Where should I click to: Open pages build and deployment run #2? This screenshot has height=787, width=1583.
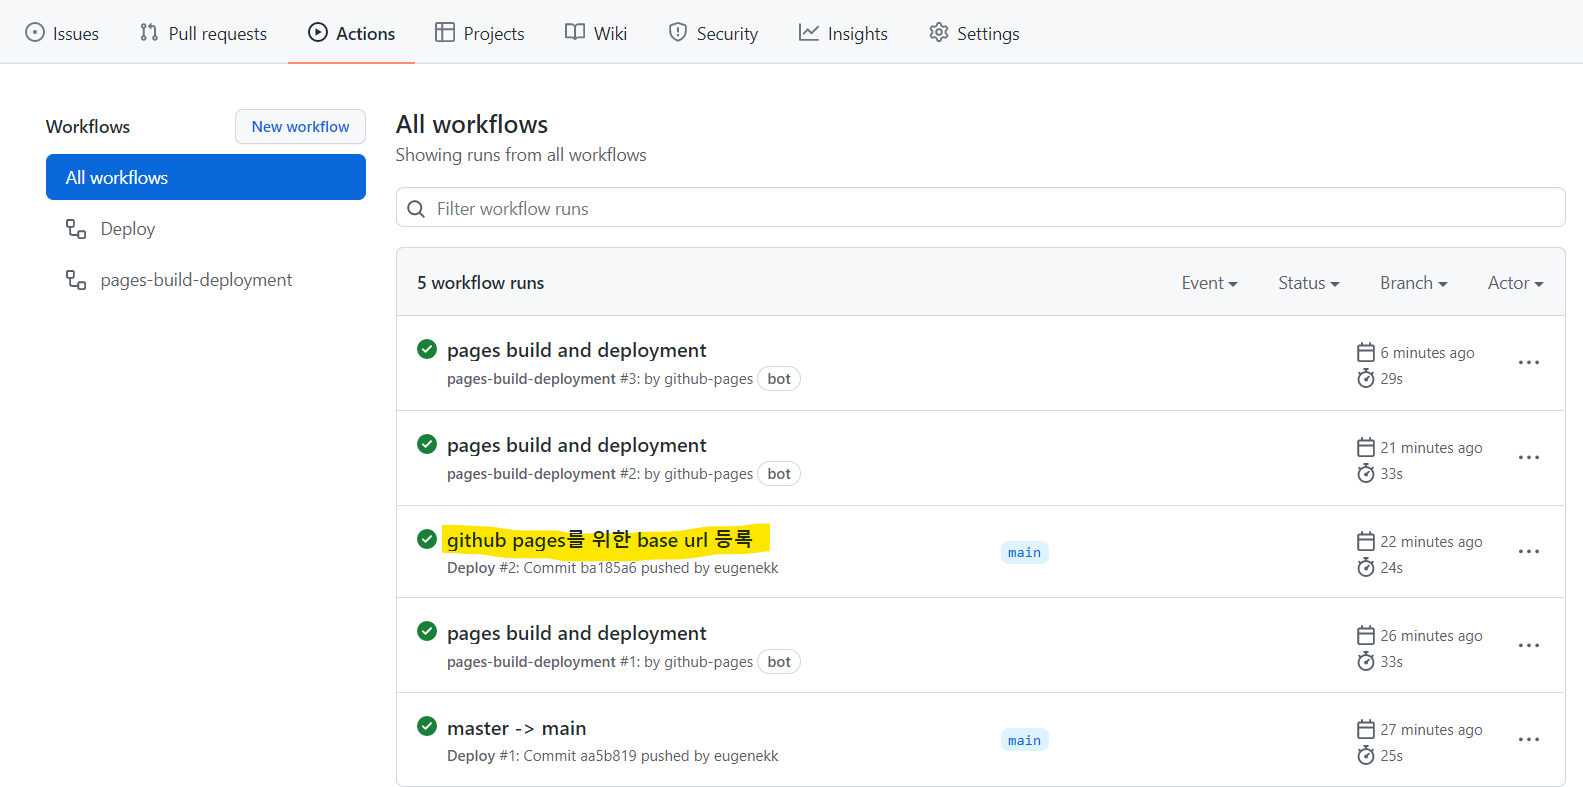(576, 445)
